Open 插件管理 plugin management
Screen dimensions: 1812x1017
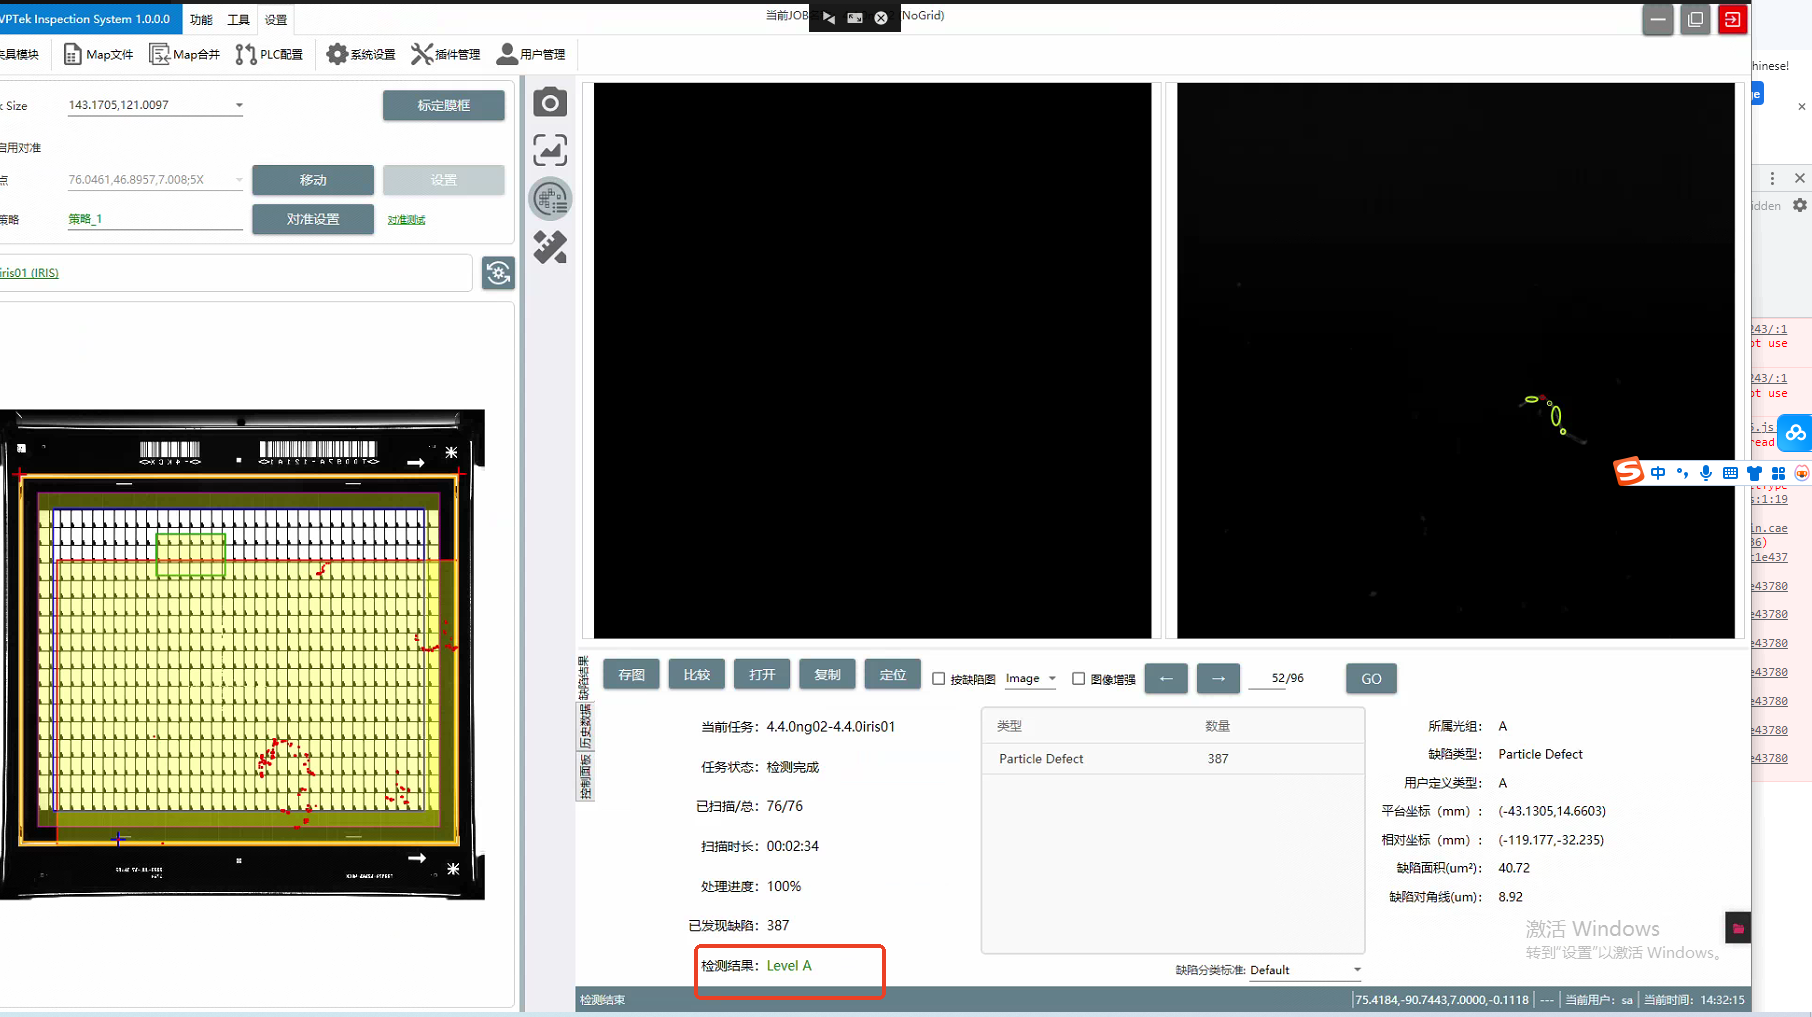(446, 54)
